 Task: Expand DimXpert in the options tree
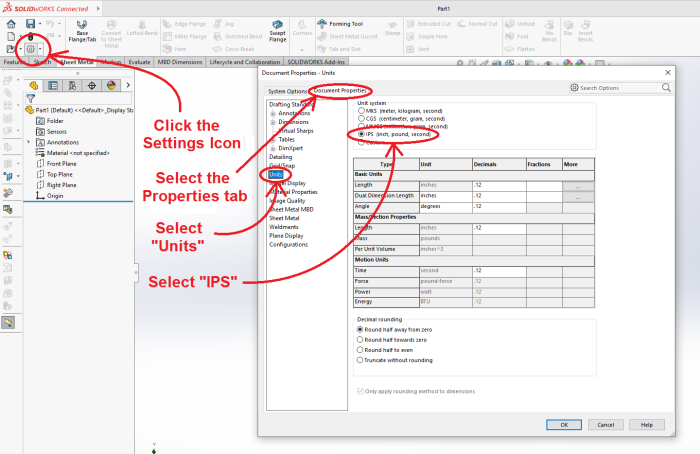coord(271,148)
